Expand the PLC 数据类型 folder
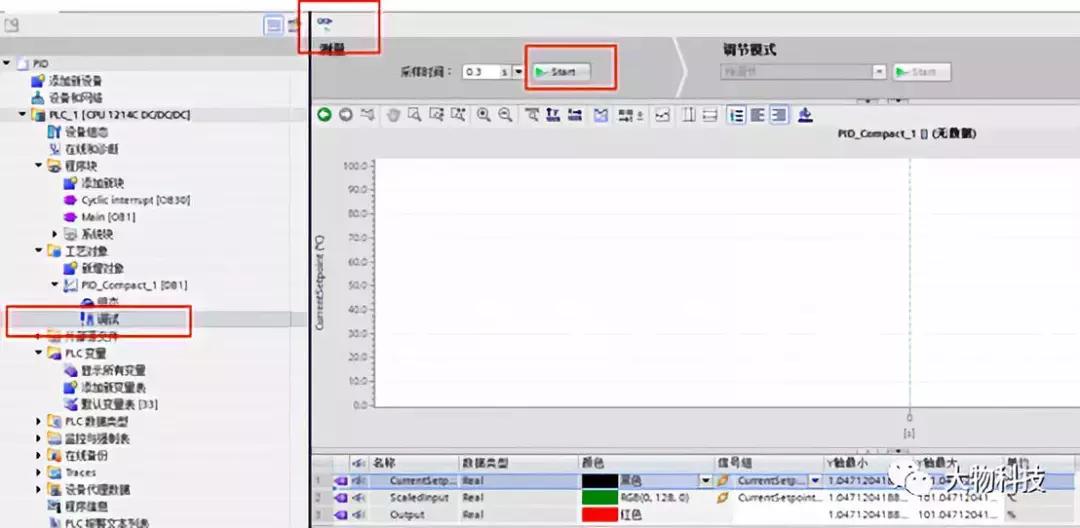Viewport: 1080px width, 528px height. [x=39, y=421]
